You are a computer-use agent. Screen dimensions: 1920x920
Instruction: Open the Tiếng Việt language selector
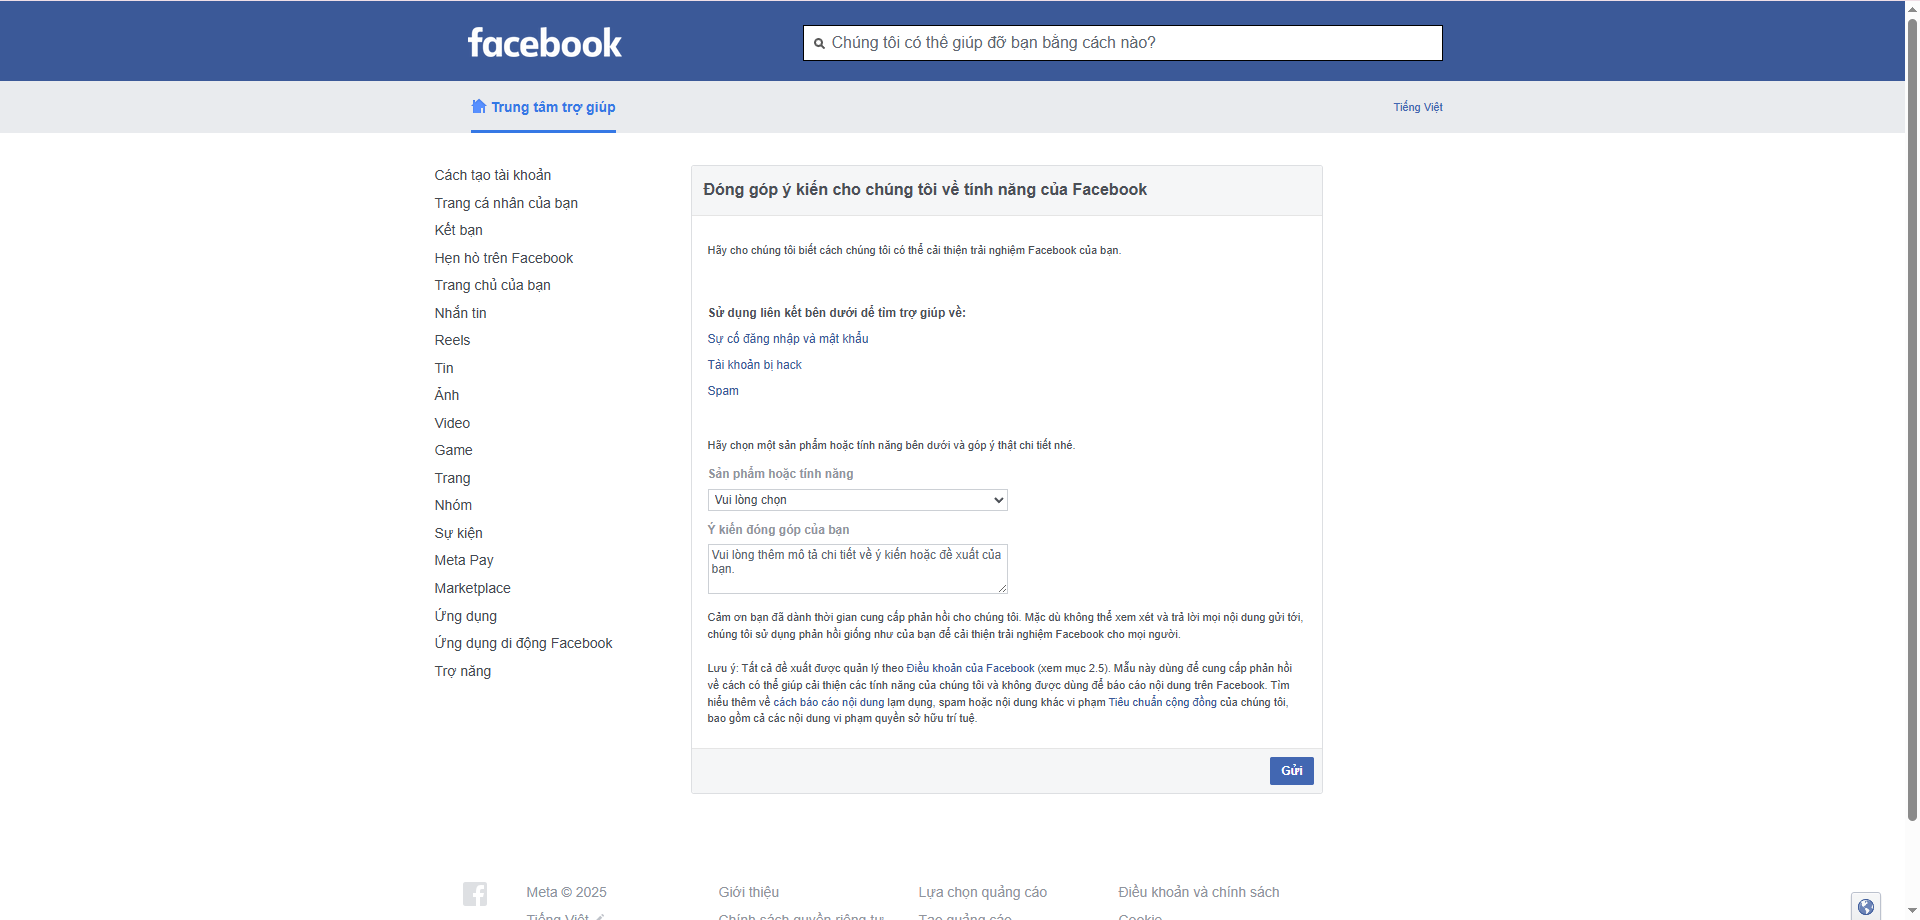pyautogui.click(x=1417, y=107)
